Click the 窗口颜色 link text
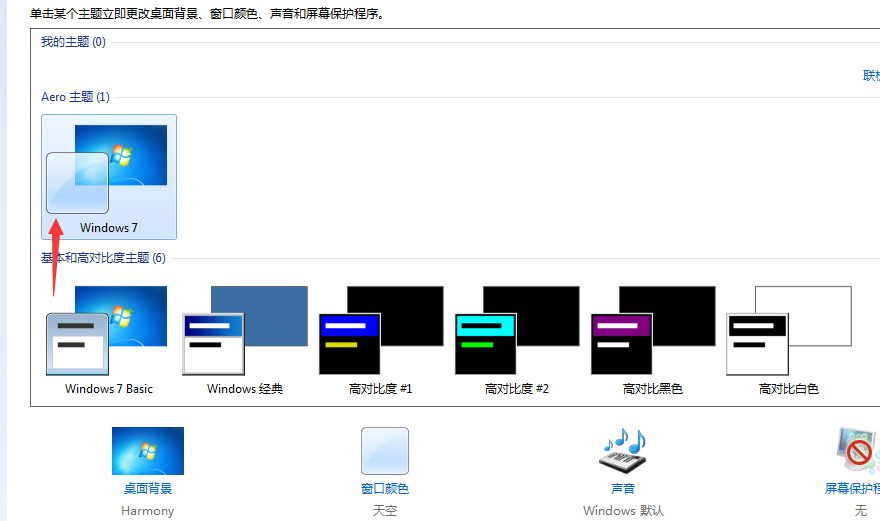Screen dimensions: 880x521 [x=385, y=489]
